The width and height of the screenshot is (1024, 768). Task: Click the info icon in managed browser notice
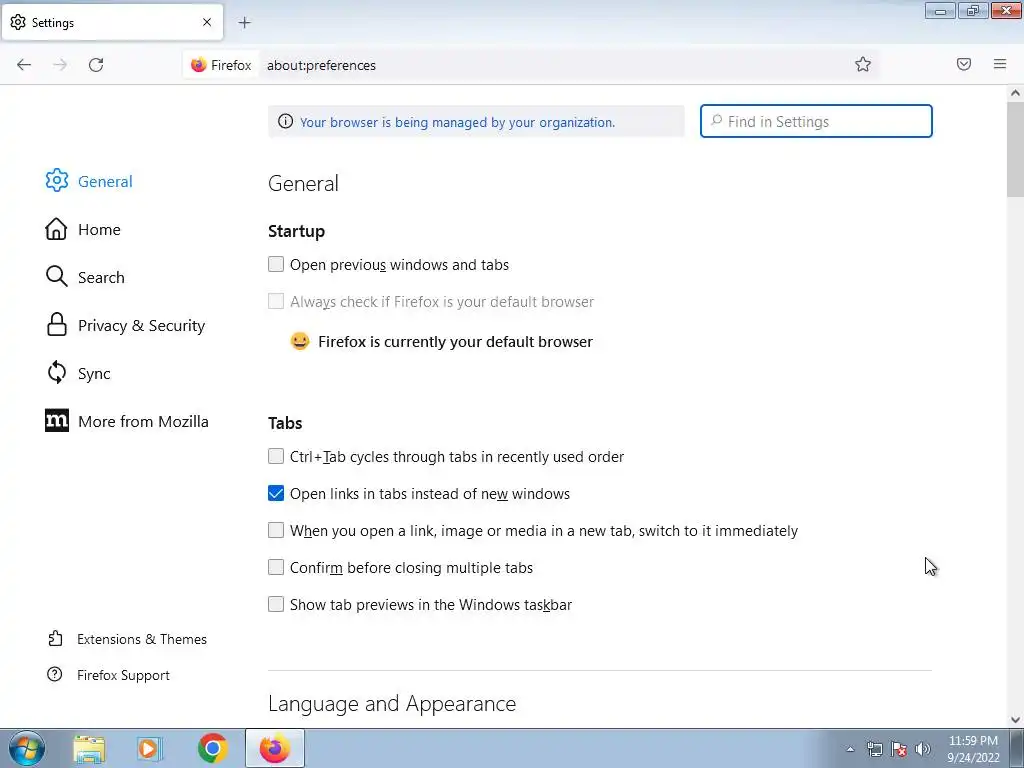tap(285, 121)
